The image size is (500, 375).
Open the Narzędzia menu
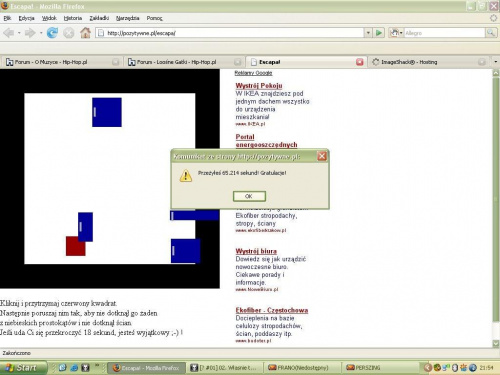[128, 18]
